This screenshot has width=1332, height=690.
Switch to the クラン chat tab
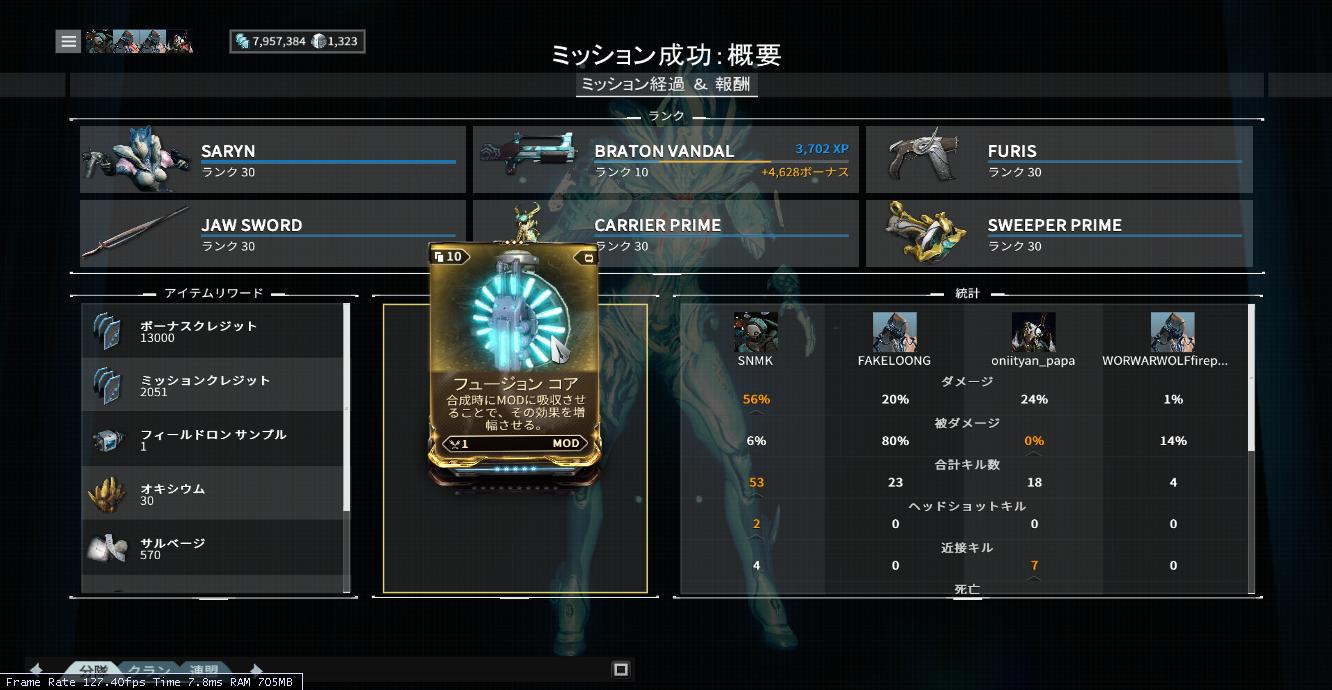pyautogui.click(x=148, y=670)
